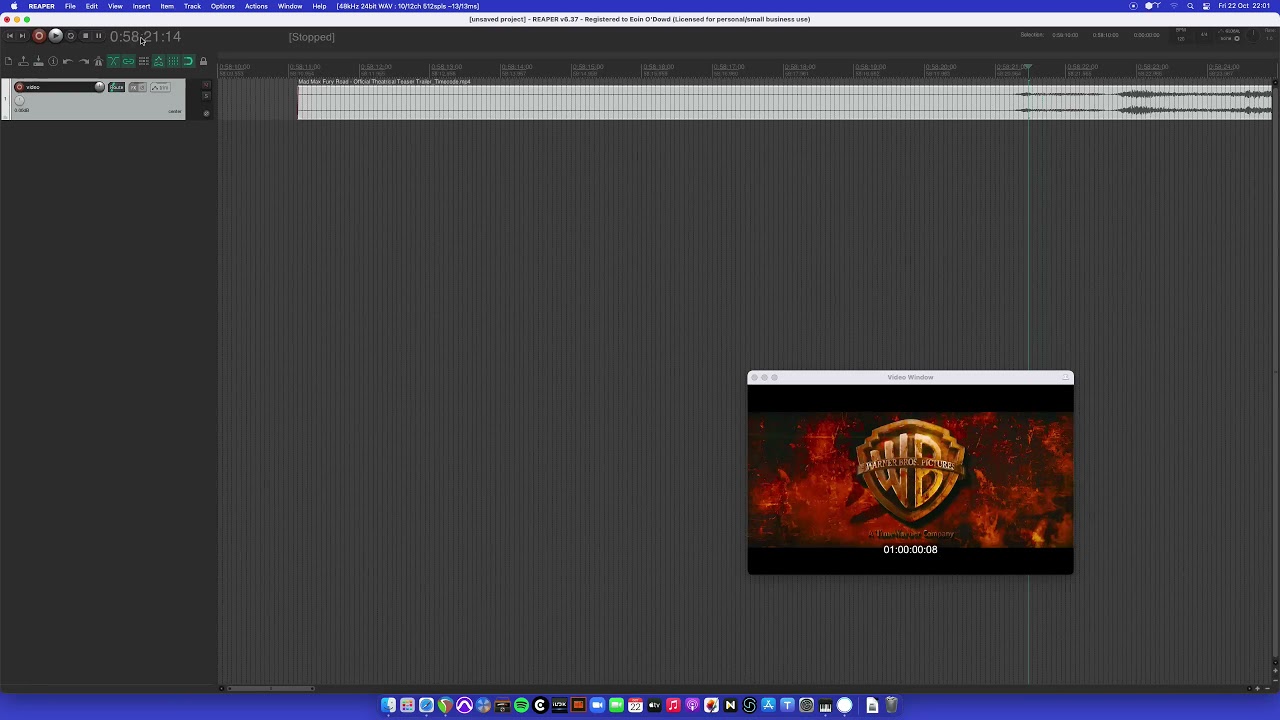The height and width of the screenshot is (720, 1280).
Task: Click the red Record transport button
Action: (x=39, y=36)
